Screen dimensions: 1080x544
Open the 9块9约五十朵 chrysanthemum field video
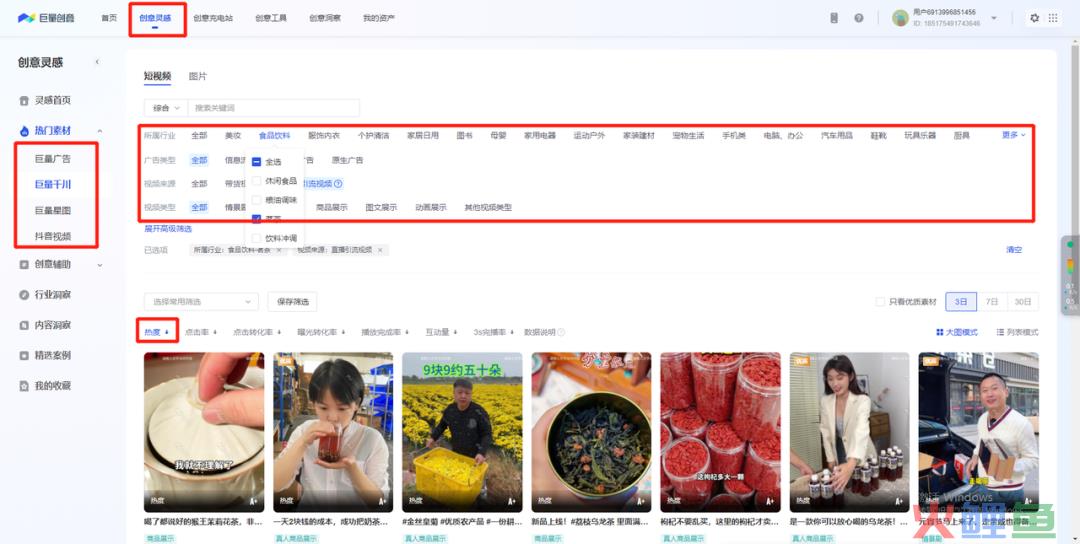pyautogui.click(x=462, y=432)
